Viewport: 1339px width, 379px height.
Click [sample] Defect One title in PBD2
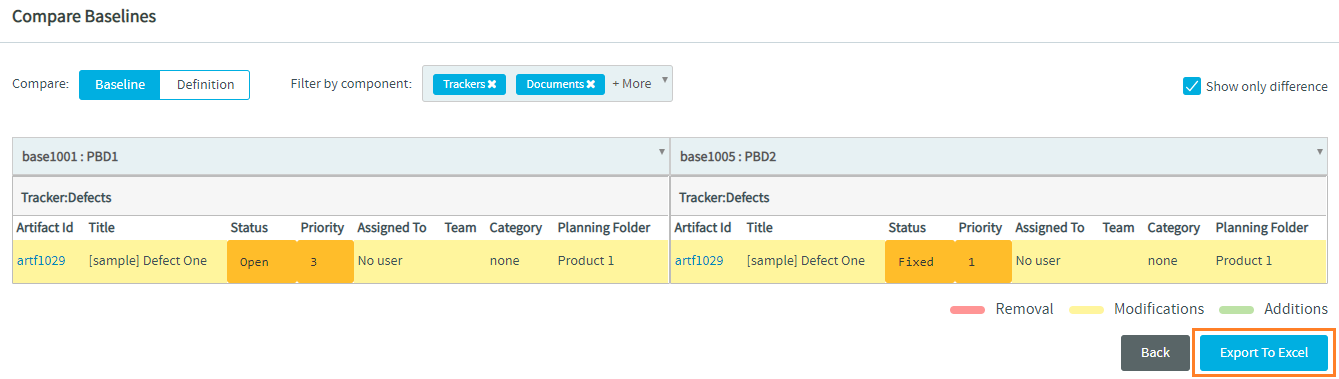coord(806,261)
